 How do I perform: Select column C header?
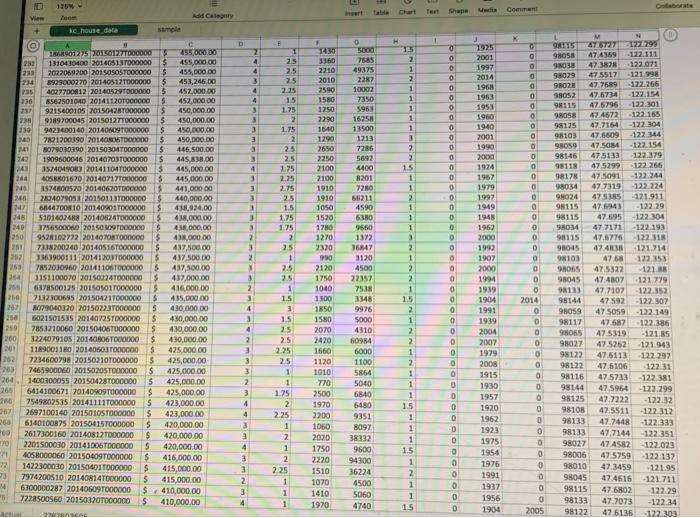191,44
